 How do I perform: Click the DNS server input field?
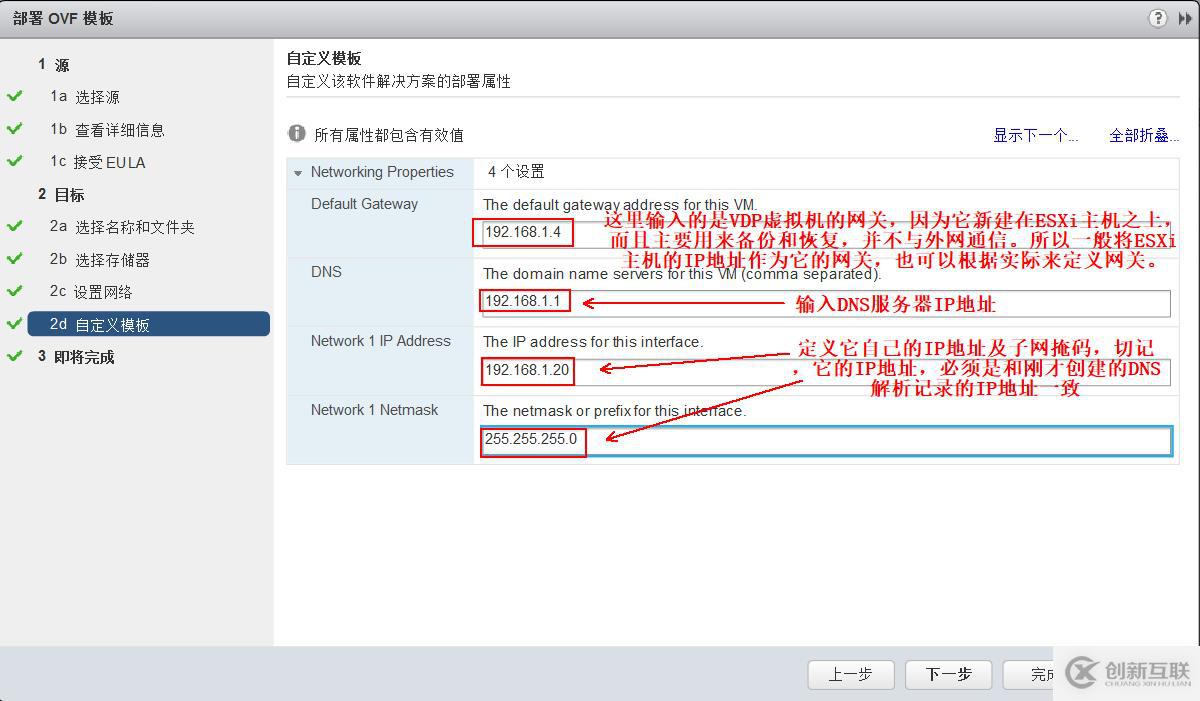pyautogui.click(x=825, y=302)
